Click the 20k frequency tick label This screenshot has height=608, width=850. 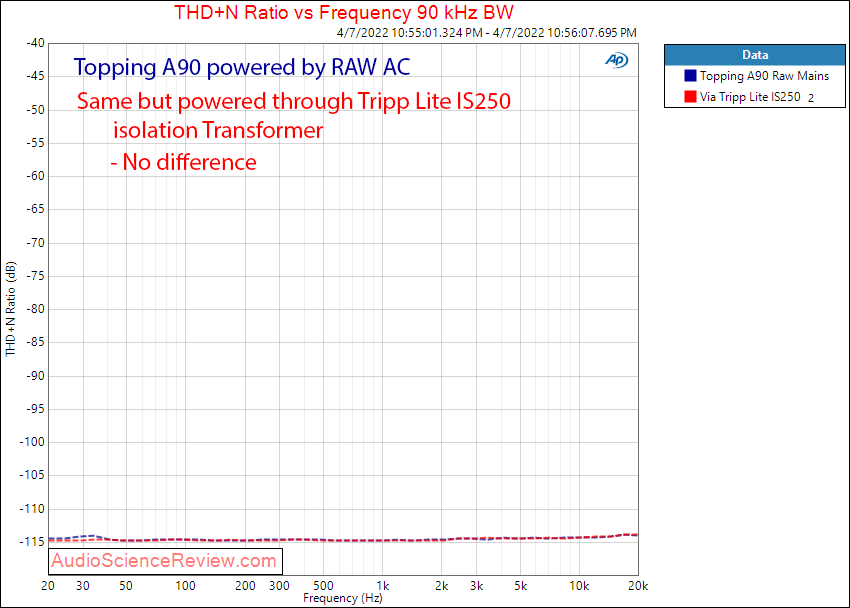pos(638,586)
